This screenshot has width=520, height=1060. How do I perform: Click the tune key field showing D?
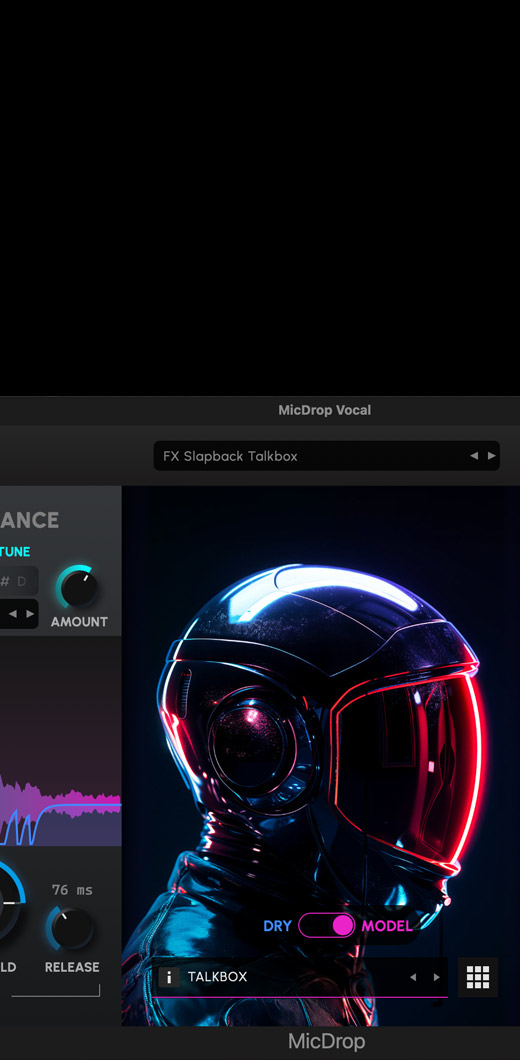pos(19,581)
